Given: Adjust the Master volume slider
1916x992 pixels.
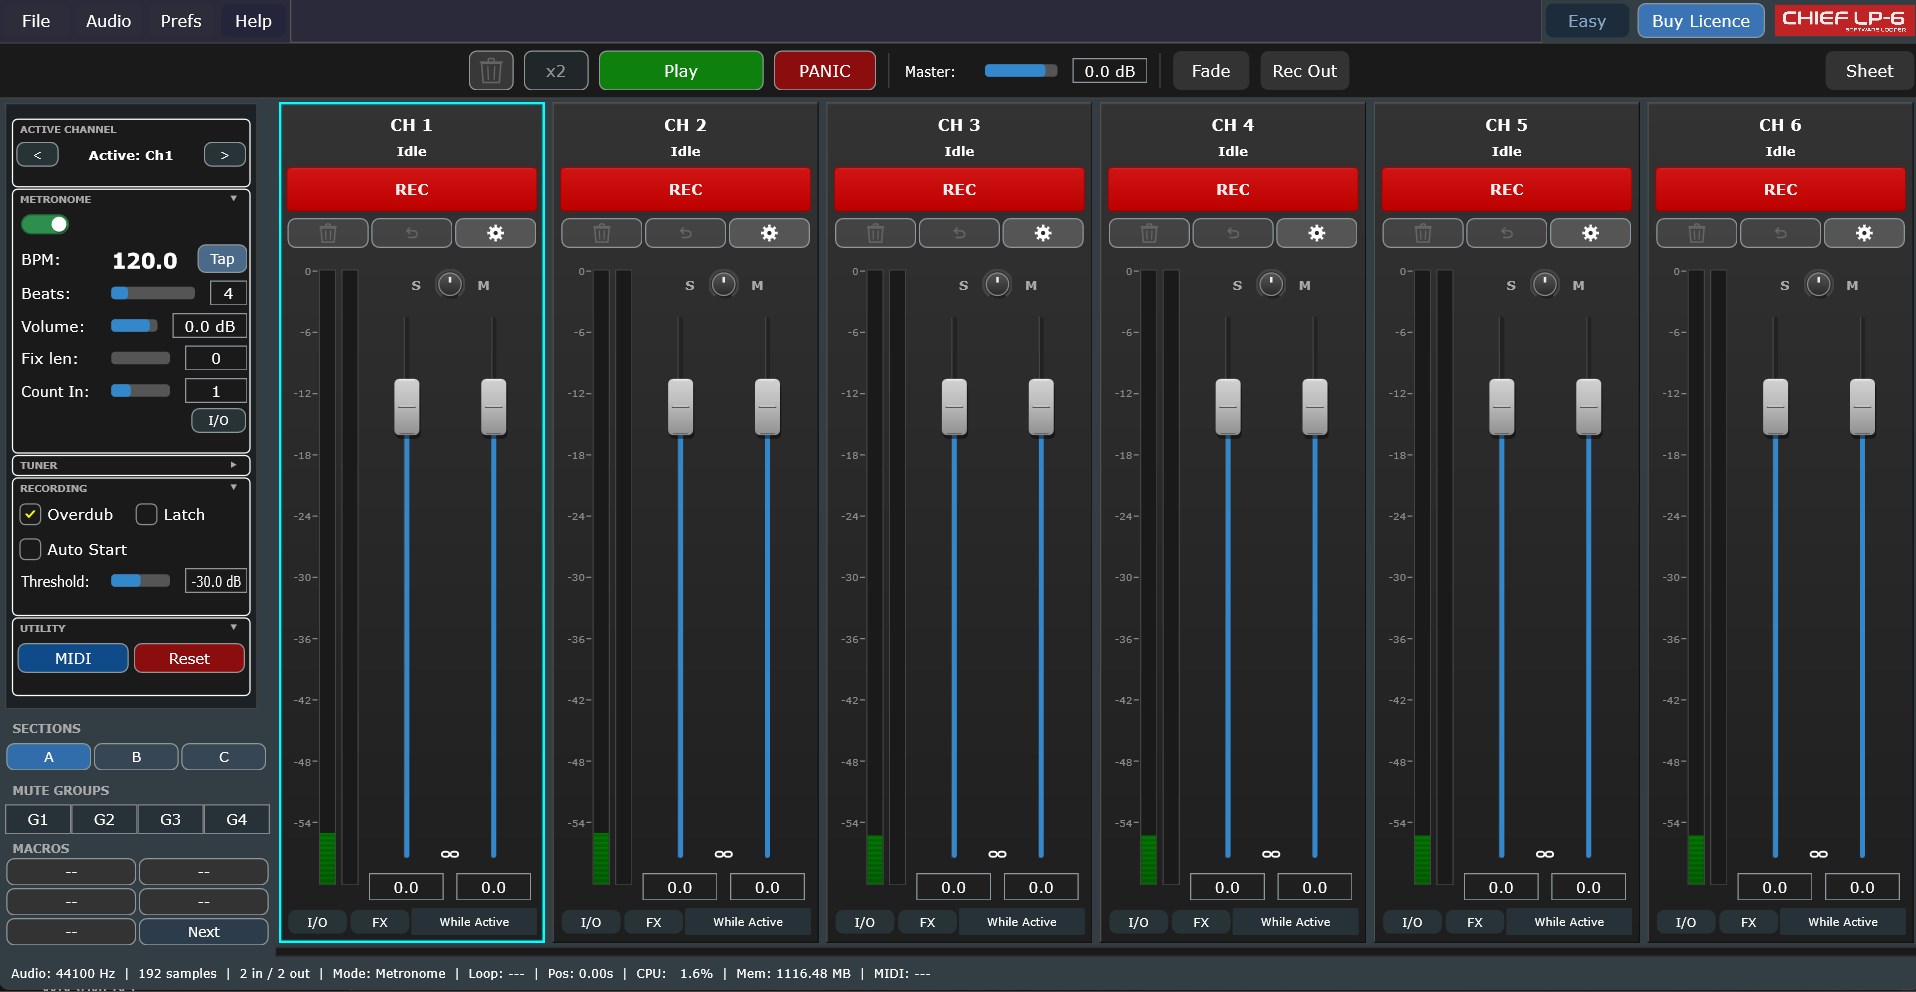Looking at the screenshot, I should [x=1020, y=71].
